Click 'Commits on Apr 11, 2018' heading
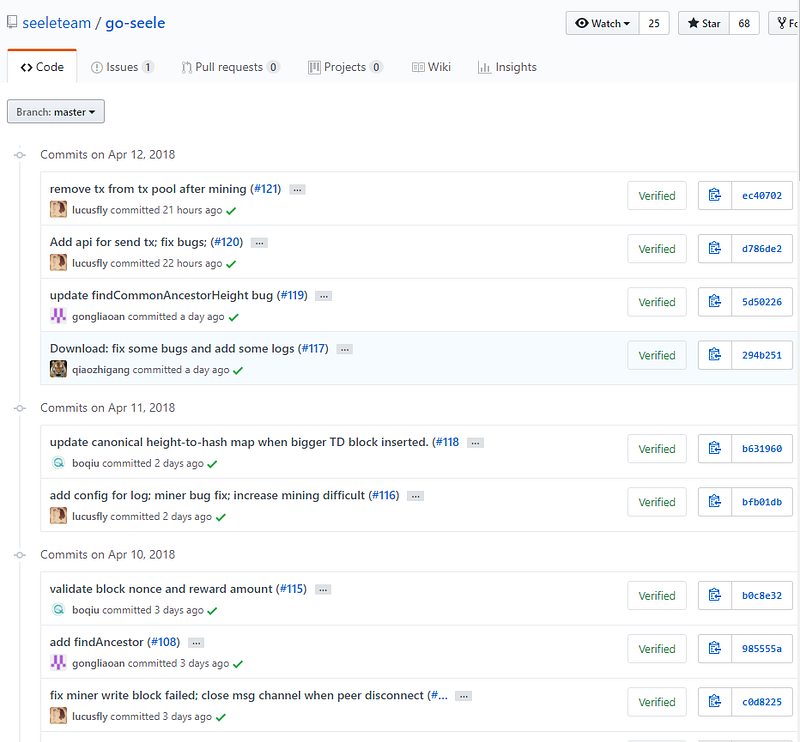The width and height of the screenshot is (800, 742). tap(108, 408)
